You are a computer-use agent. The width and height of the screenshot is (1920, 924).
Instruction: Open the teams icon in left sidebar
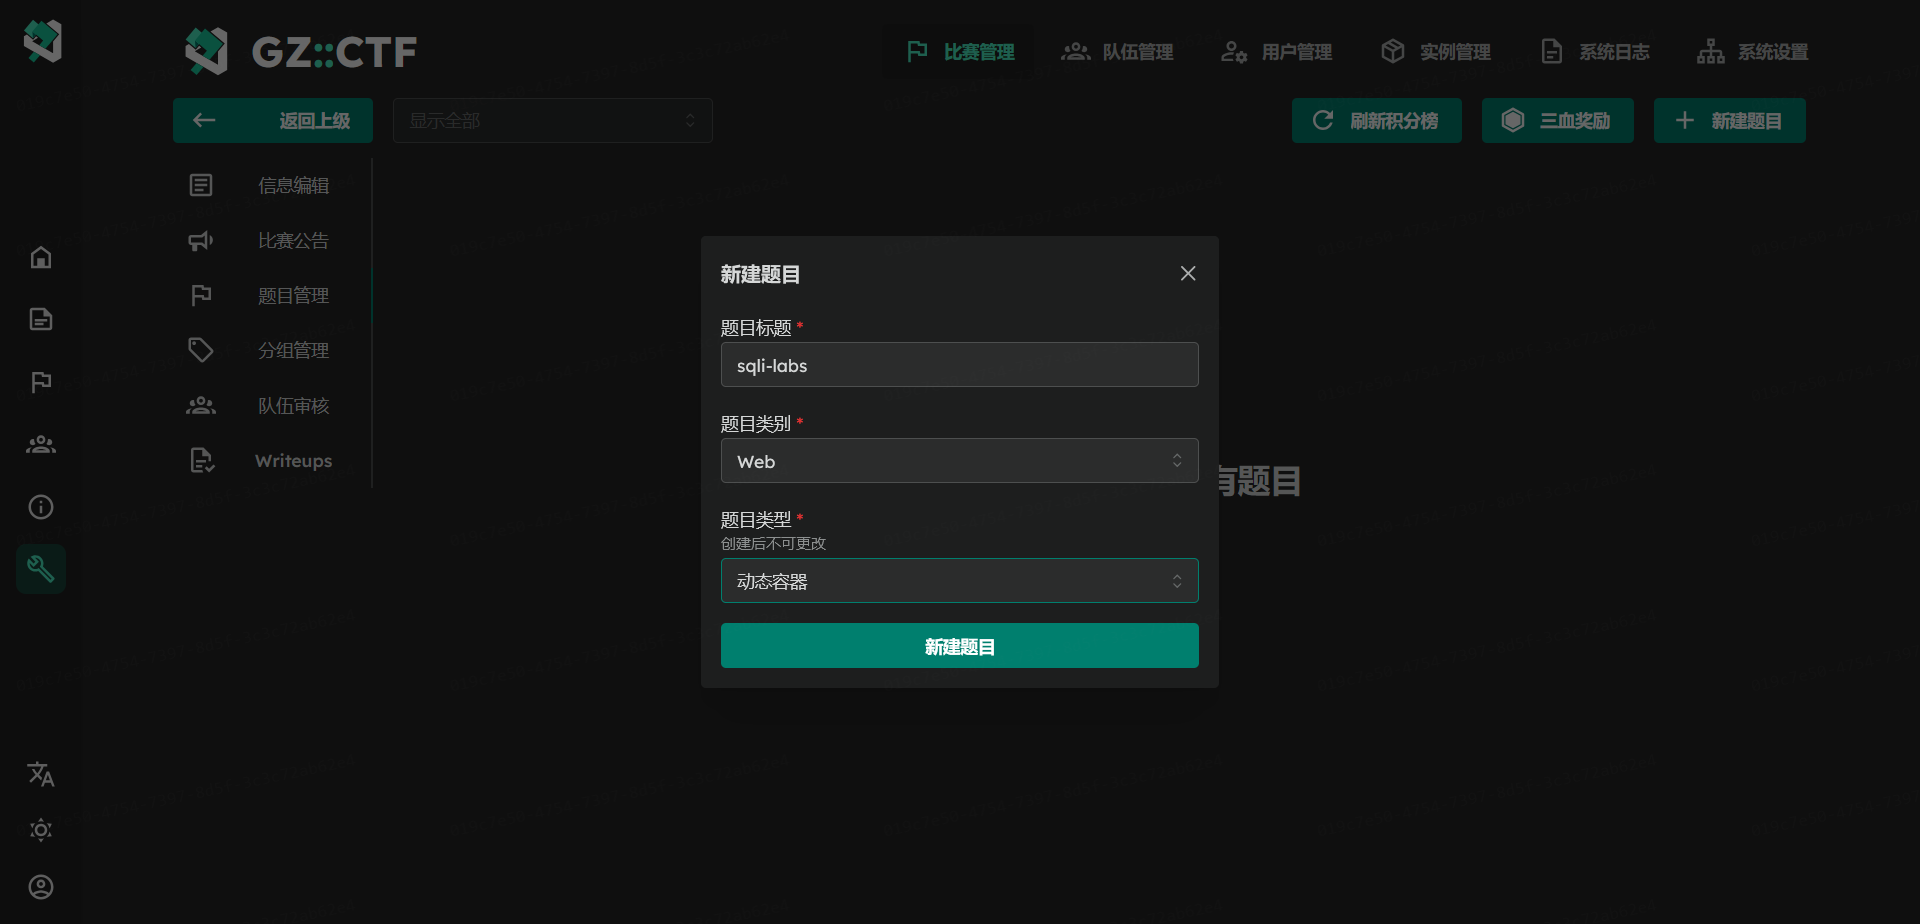click(x=41, y=445)
